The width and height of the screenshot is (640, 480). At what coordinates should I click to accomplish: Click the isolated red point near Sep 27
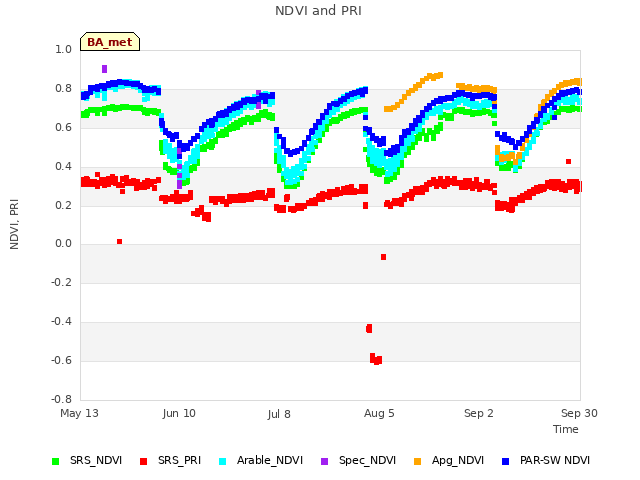569,162
